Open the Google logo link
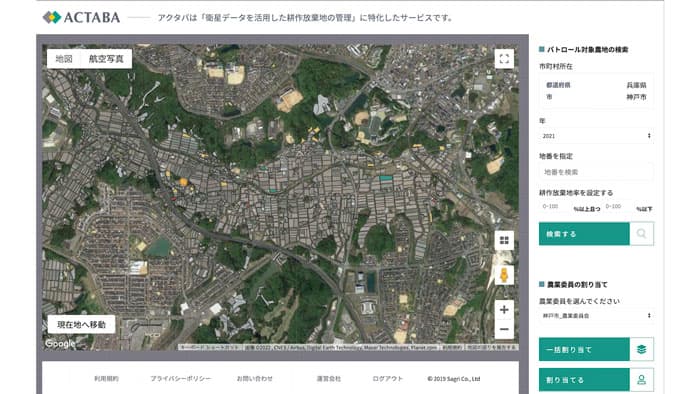The height and width of the screenshot is (394, 700). (x=60, y=344)
